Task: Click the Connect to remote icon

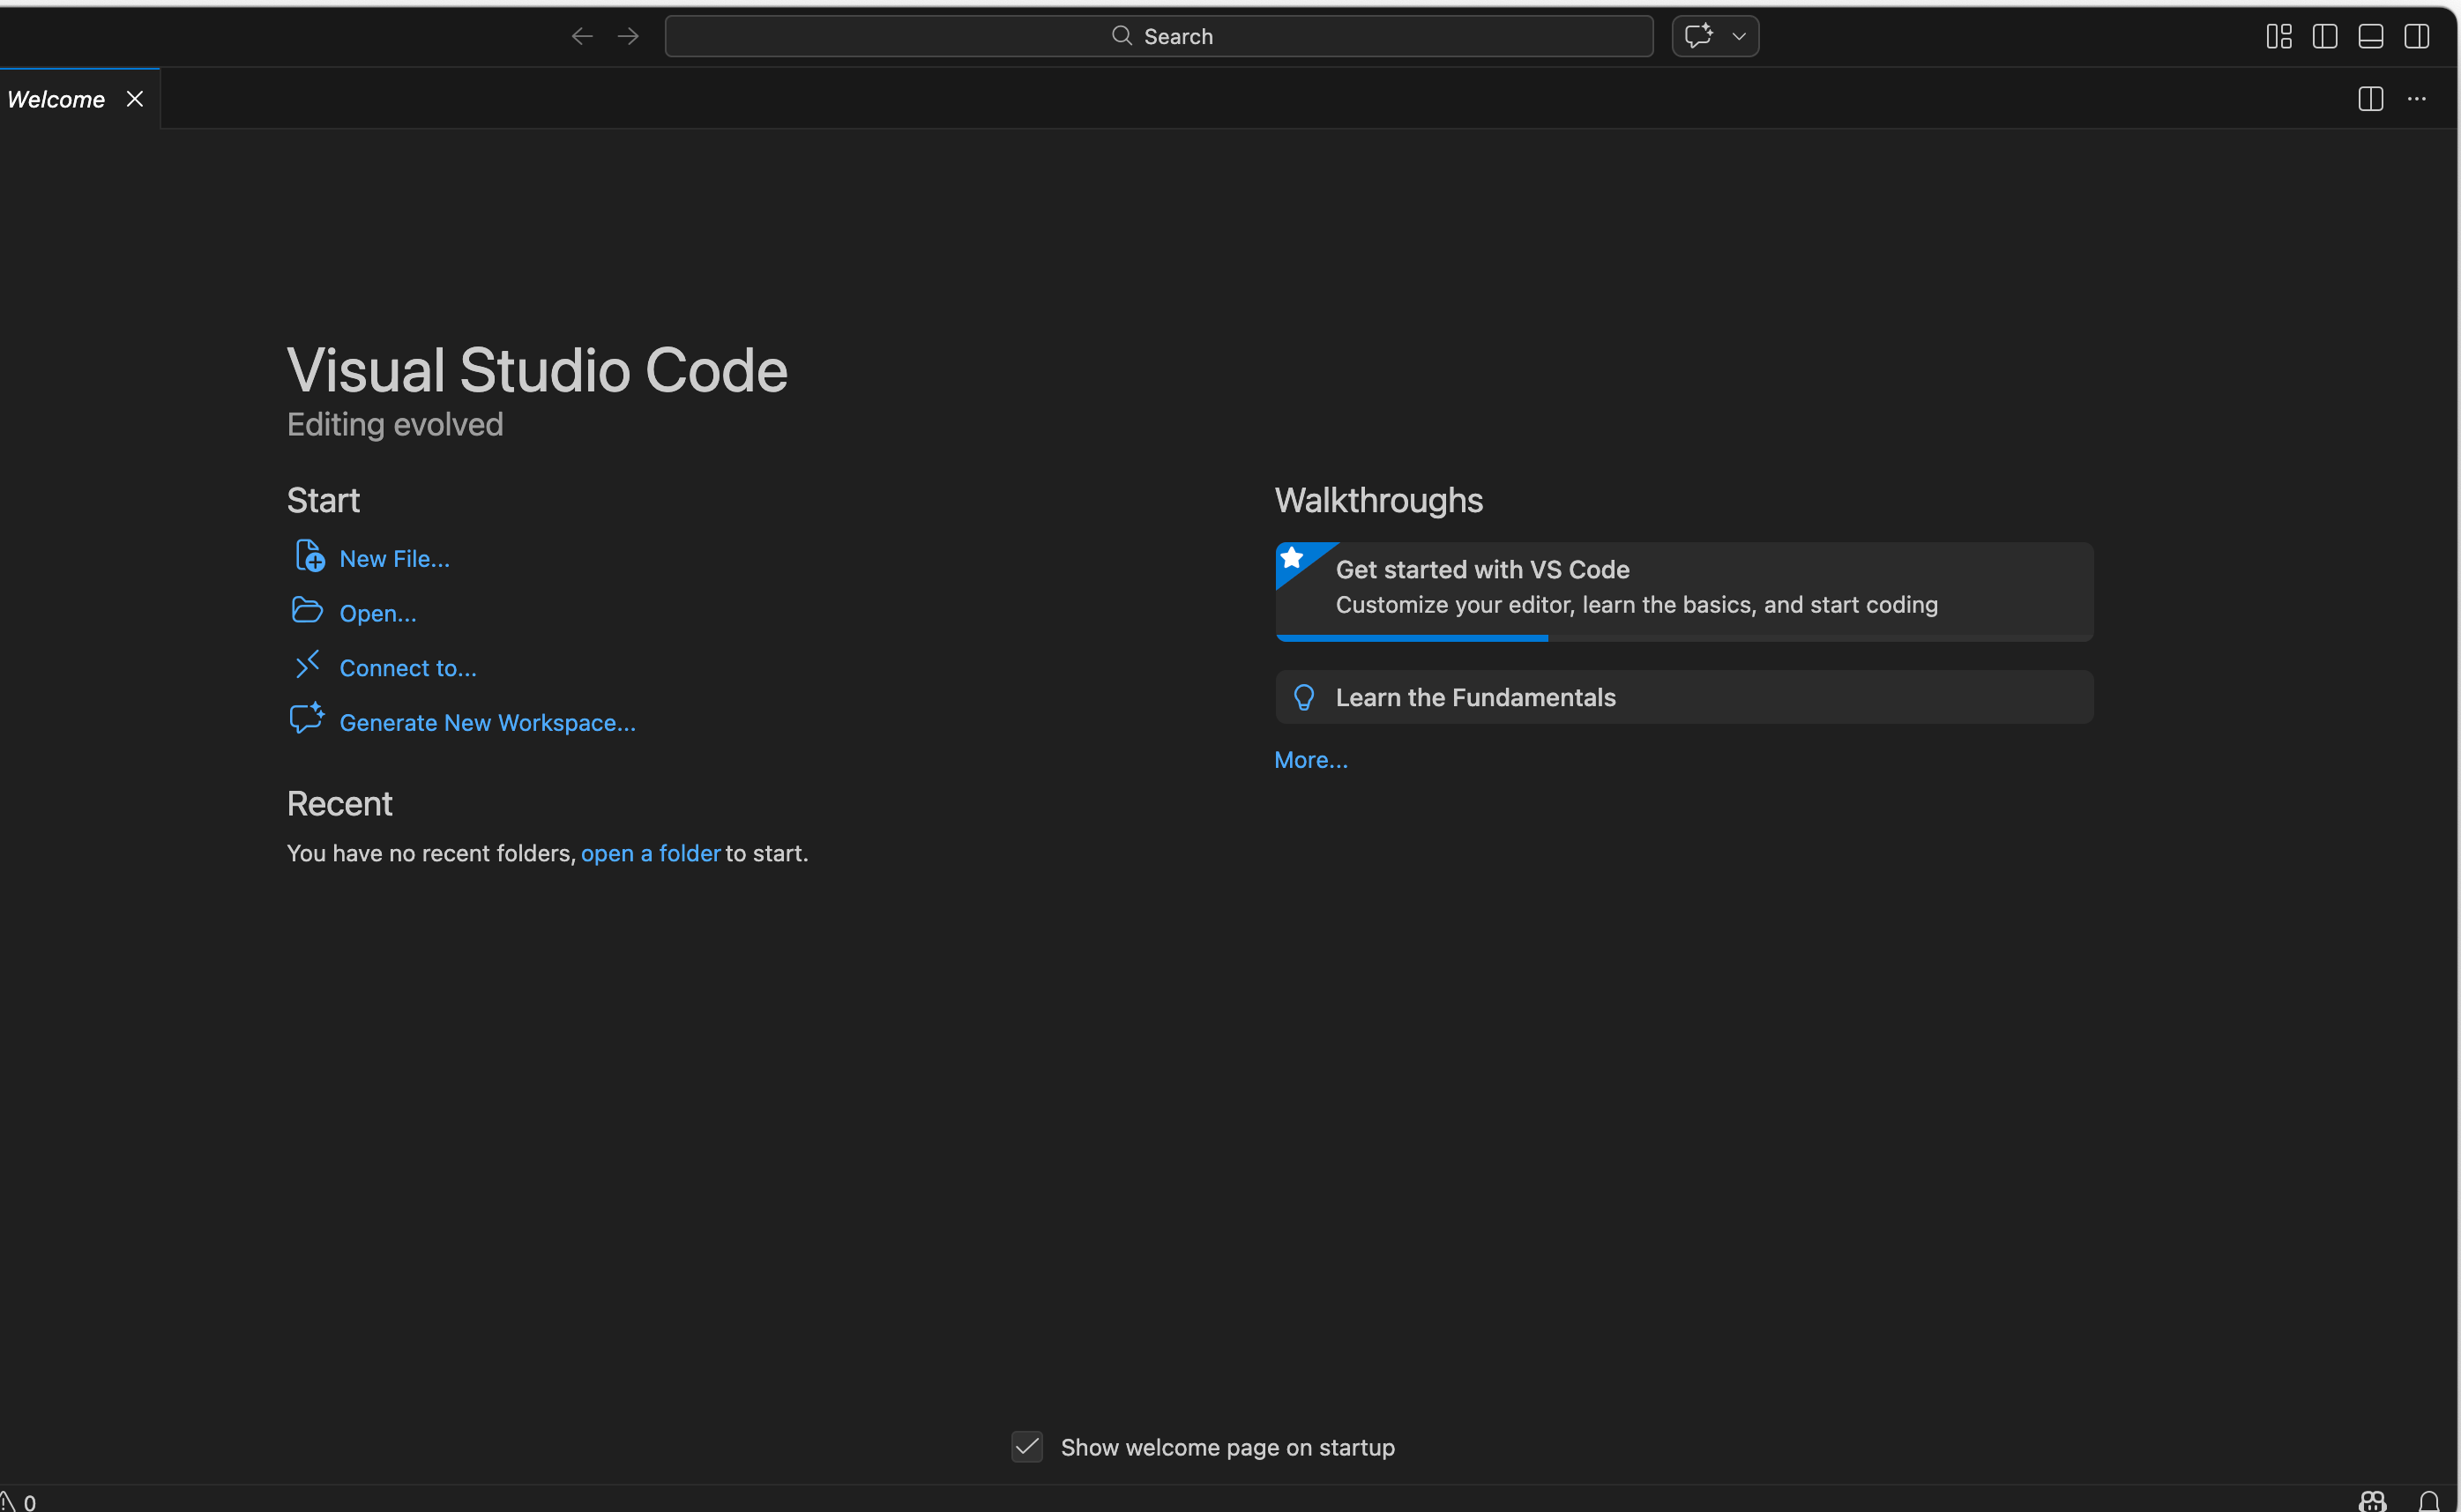Action: point(307,664)
